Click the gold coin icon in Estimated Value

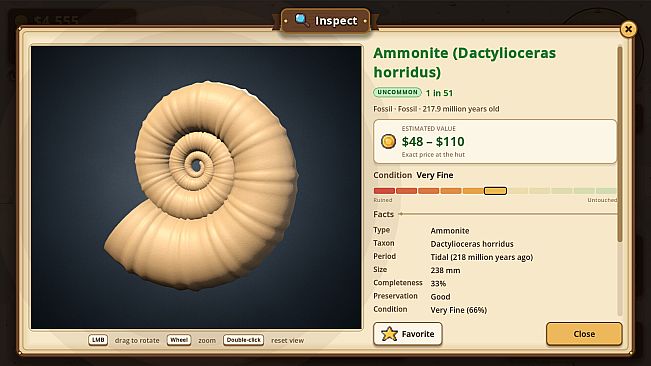(x=389, y=142)
